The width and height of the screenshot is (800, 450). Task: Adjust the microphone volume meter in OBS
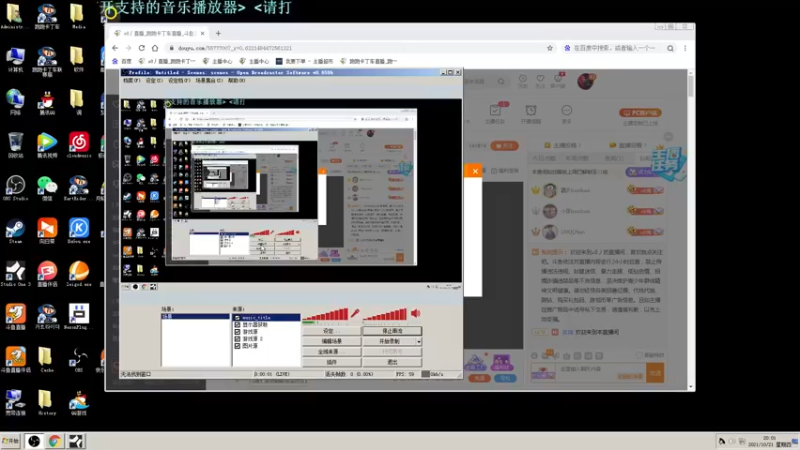tap(325, 315)
